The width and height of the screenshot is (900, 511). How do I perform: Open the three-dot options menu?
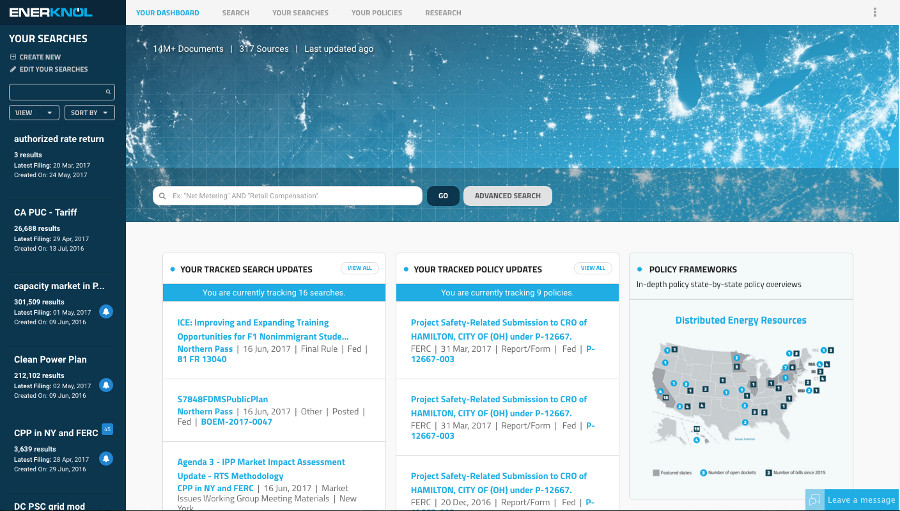click(875, 12)
